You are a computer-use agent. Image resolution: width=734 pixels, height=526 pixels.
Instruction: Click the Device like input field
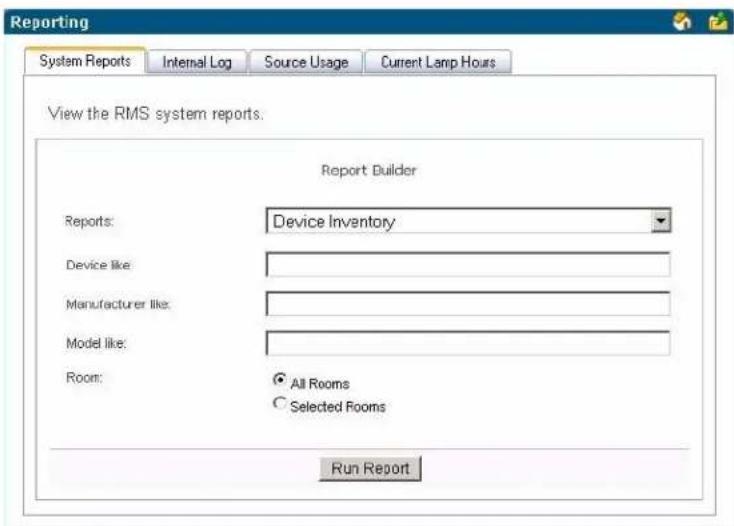[x=468, y=264]
